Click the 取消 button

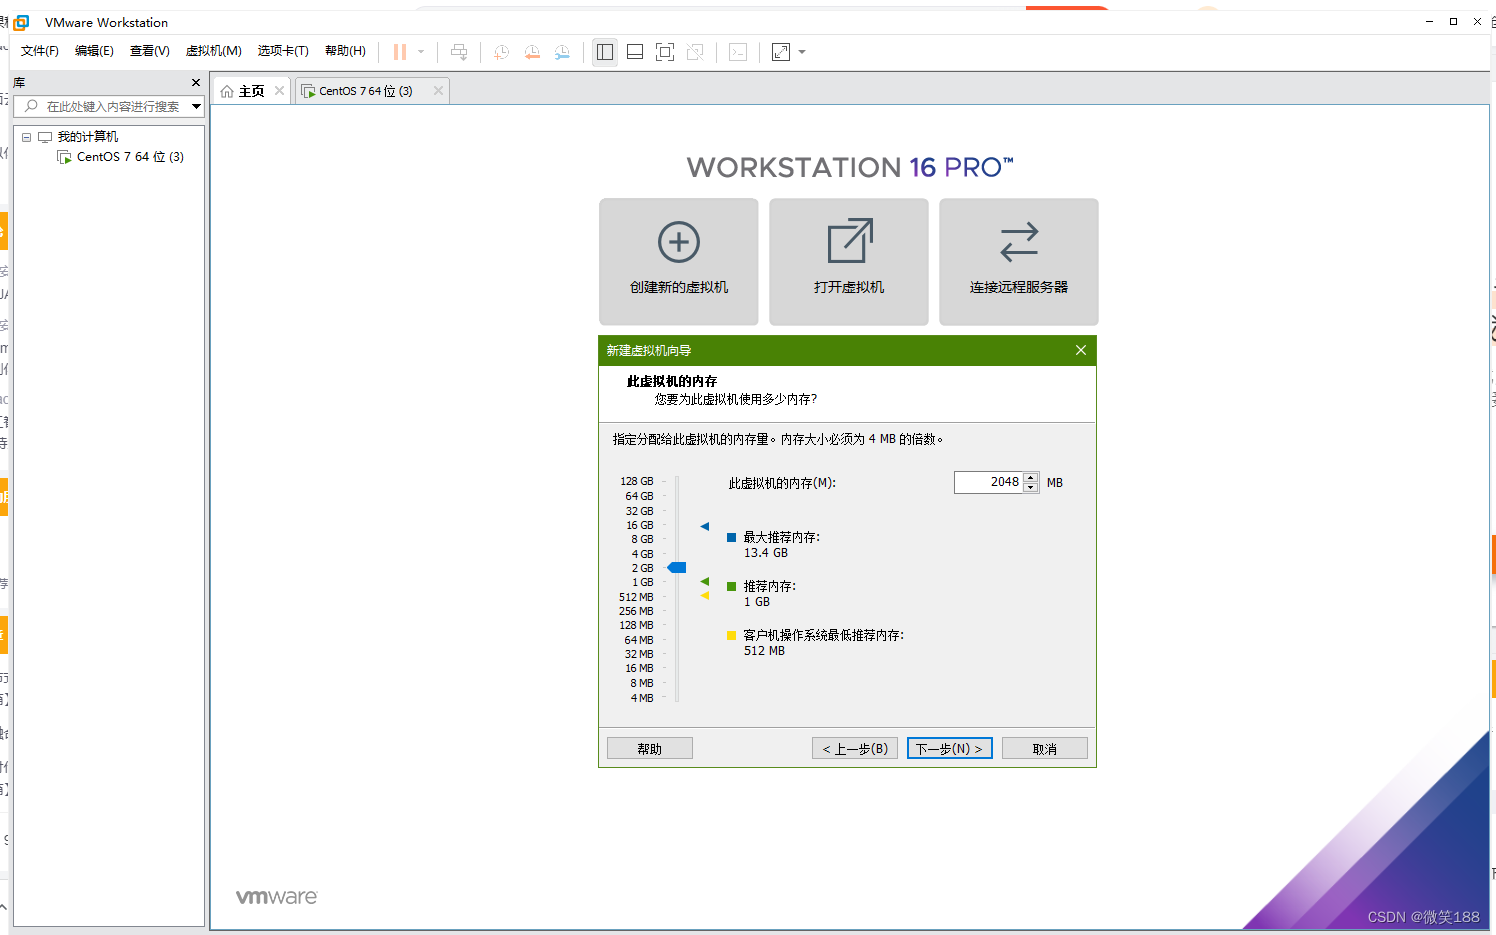click(1045, 749)
